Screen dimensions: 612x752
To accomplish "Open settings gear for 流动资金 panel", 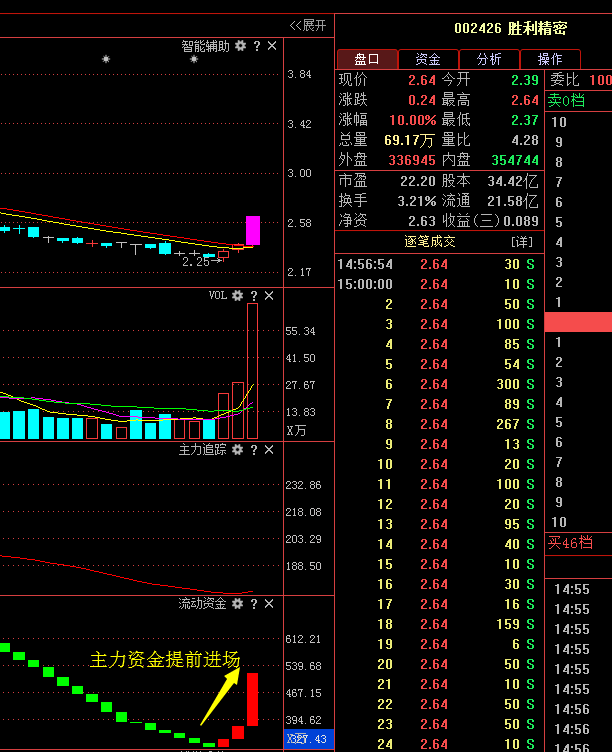I will click(x=237, y=604).
